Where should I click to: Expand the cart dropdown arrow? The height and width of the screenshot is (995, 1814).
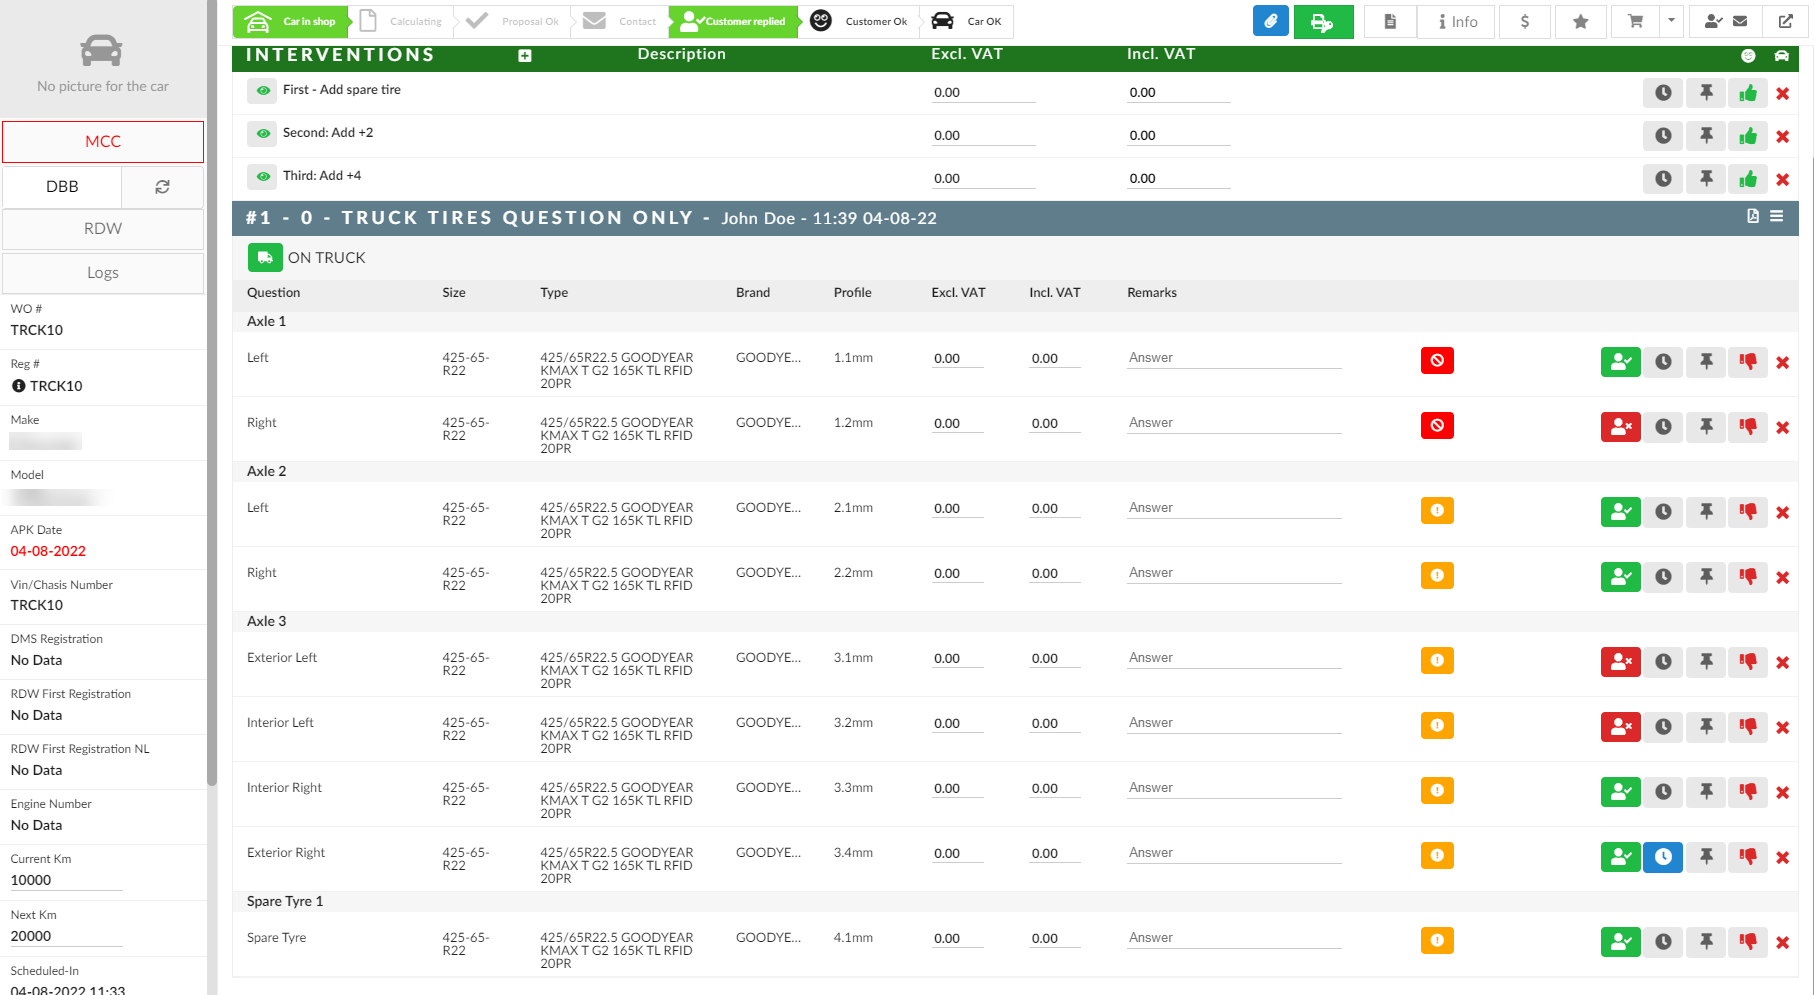[1671, 21]
